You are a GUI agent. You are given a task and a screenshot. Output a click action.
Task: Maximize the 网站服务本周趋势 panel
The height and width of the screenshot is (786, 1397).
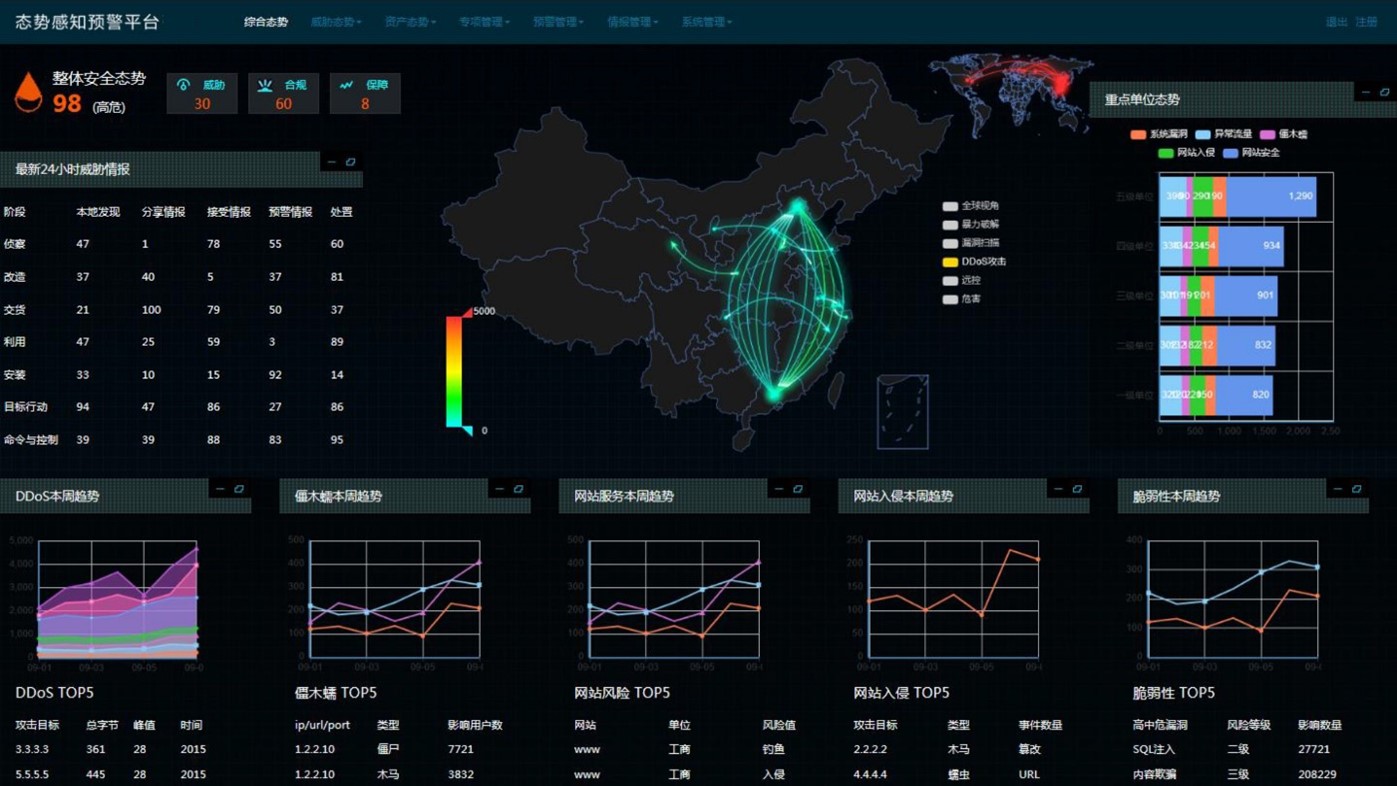[797, 489]
